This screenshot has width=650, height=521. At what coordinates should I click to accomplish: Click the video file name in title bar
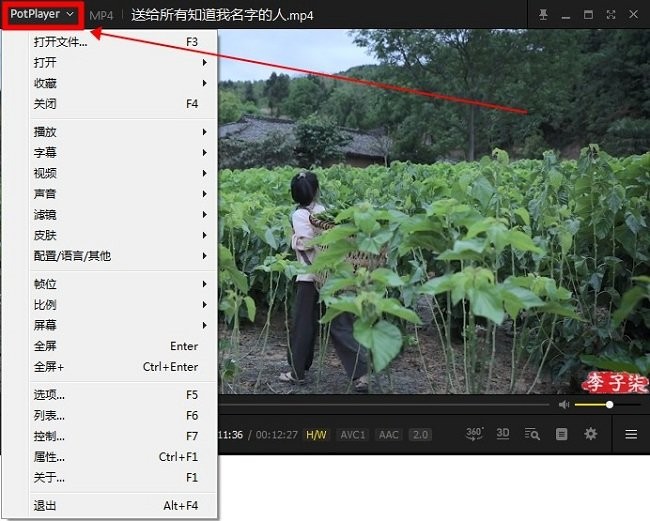[x=222, y=15]
